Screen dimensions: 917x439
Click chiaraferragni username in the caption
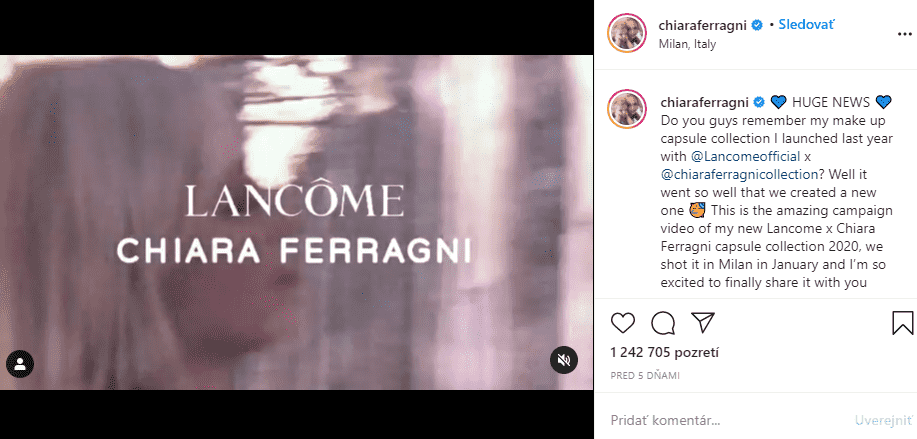click(x=705, y=102)
